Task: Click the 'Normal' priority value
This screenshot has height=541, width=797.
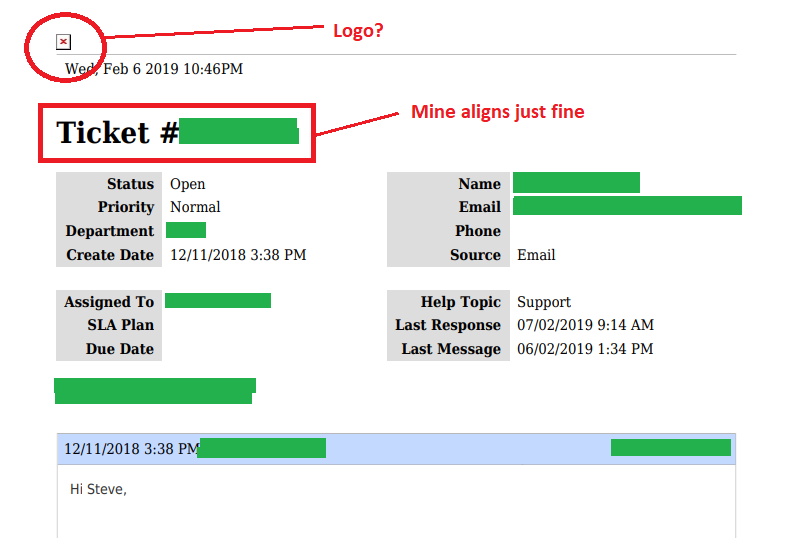Action: coord(195,207)
